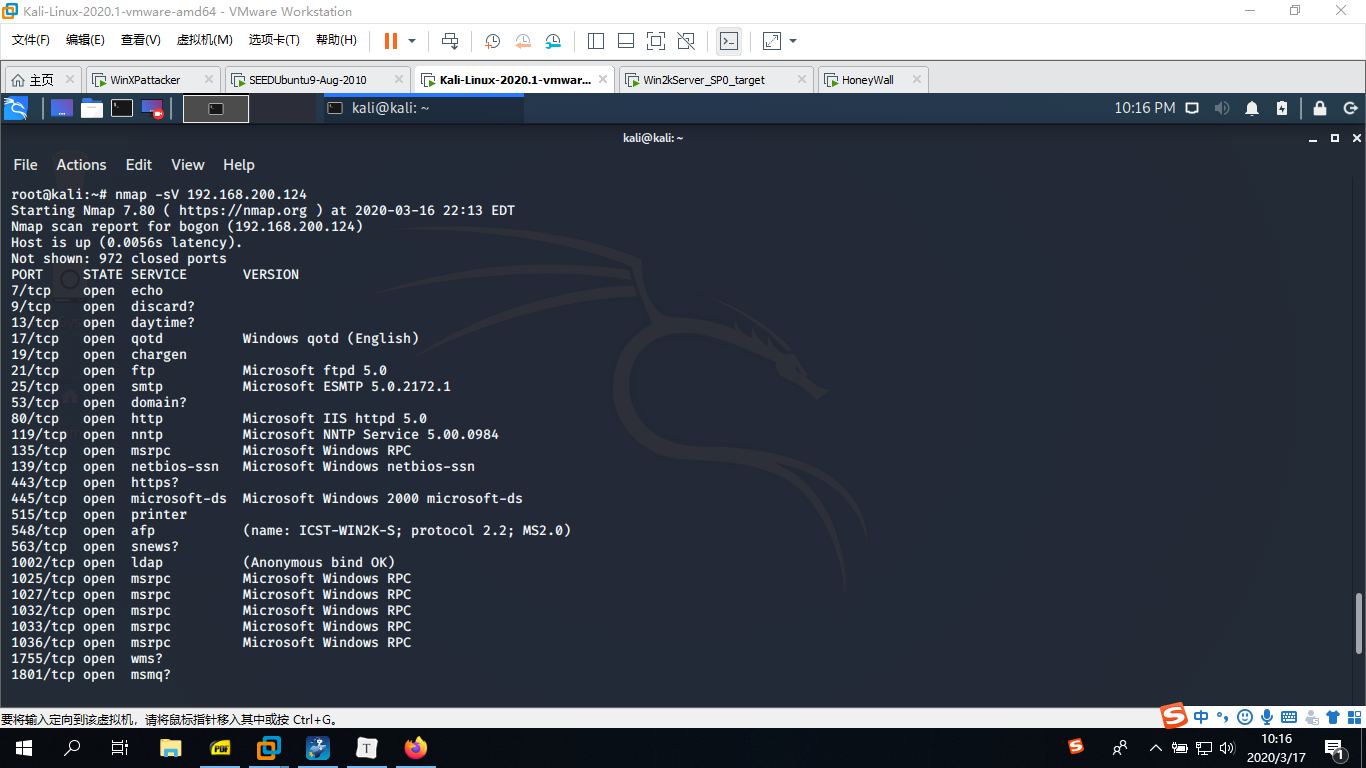Open the Windows Start menu
Image resolution: width=1366 pixels, height=768 pixels.
tap(23, 748)
